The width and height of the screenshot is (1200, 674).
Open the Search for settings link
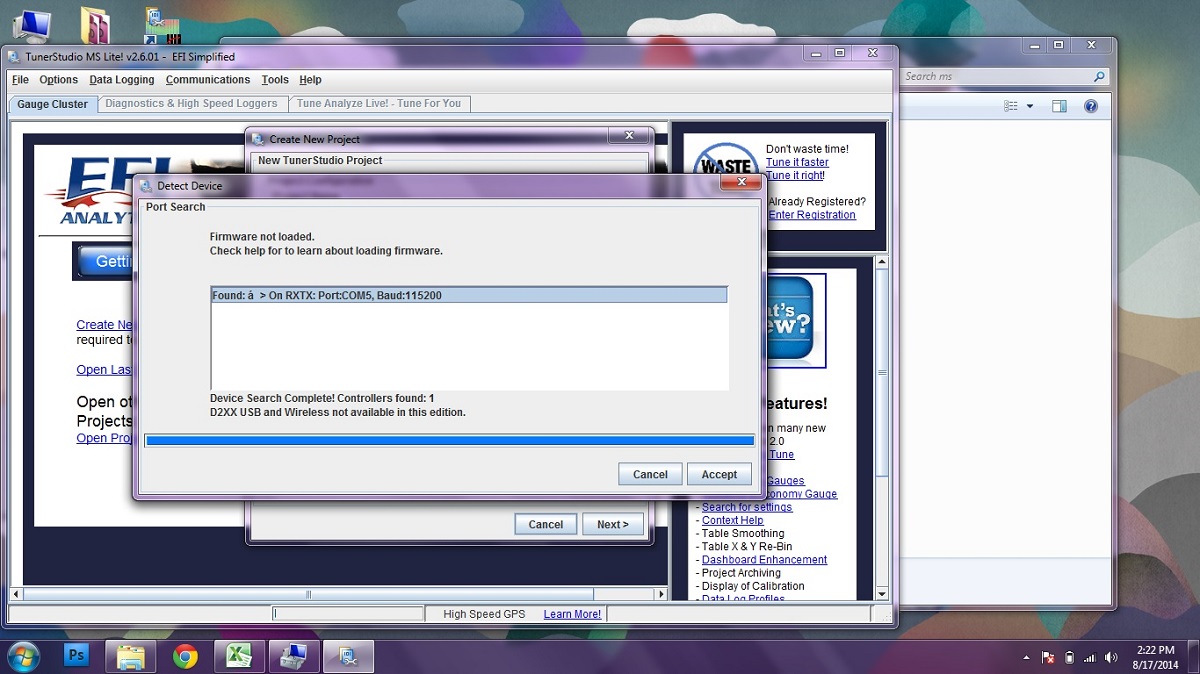pos(747,507)
